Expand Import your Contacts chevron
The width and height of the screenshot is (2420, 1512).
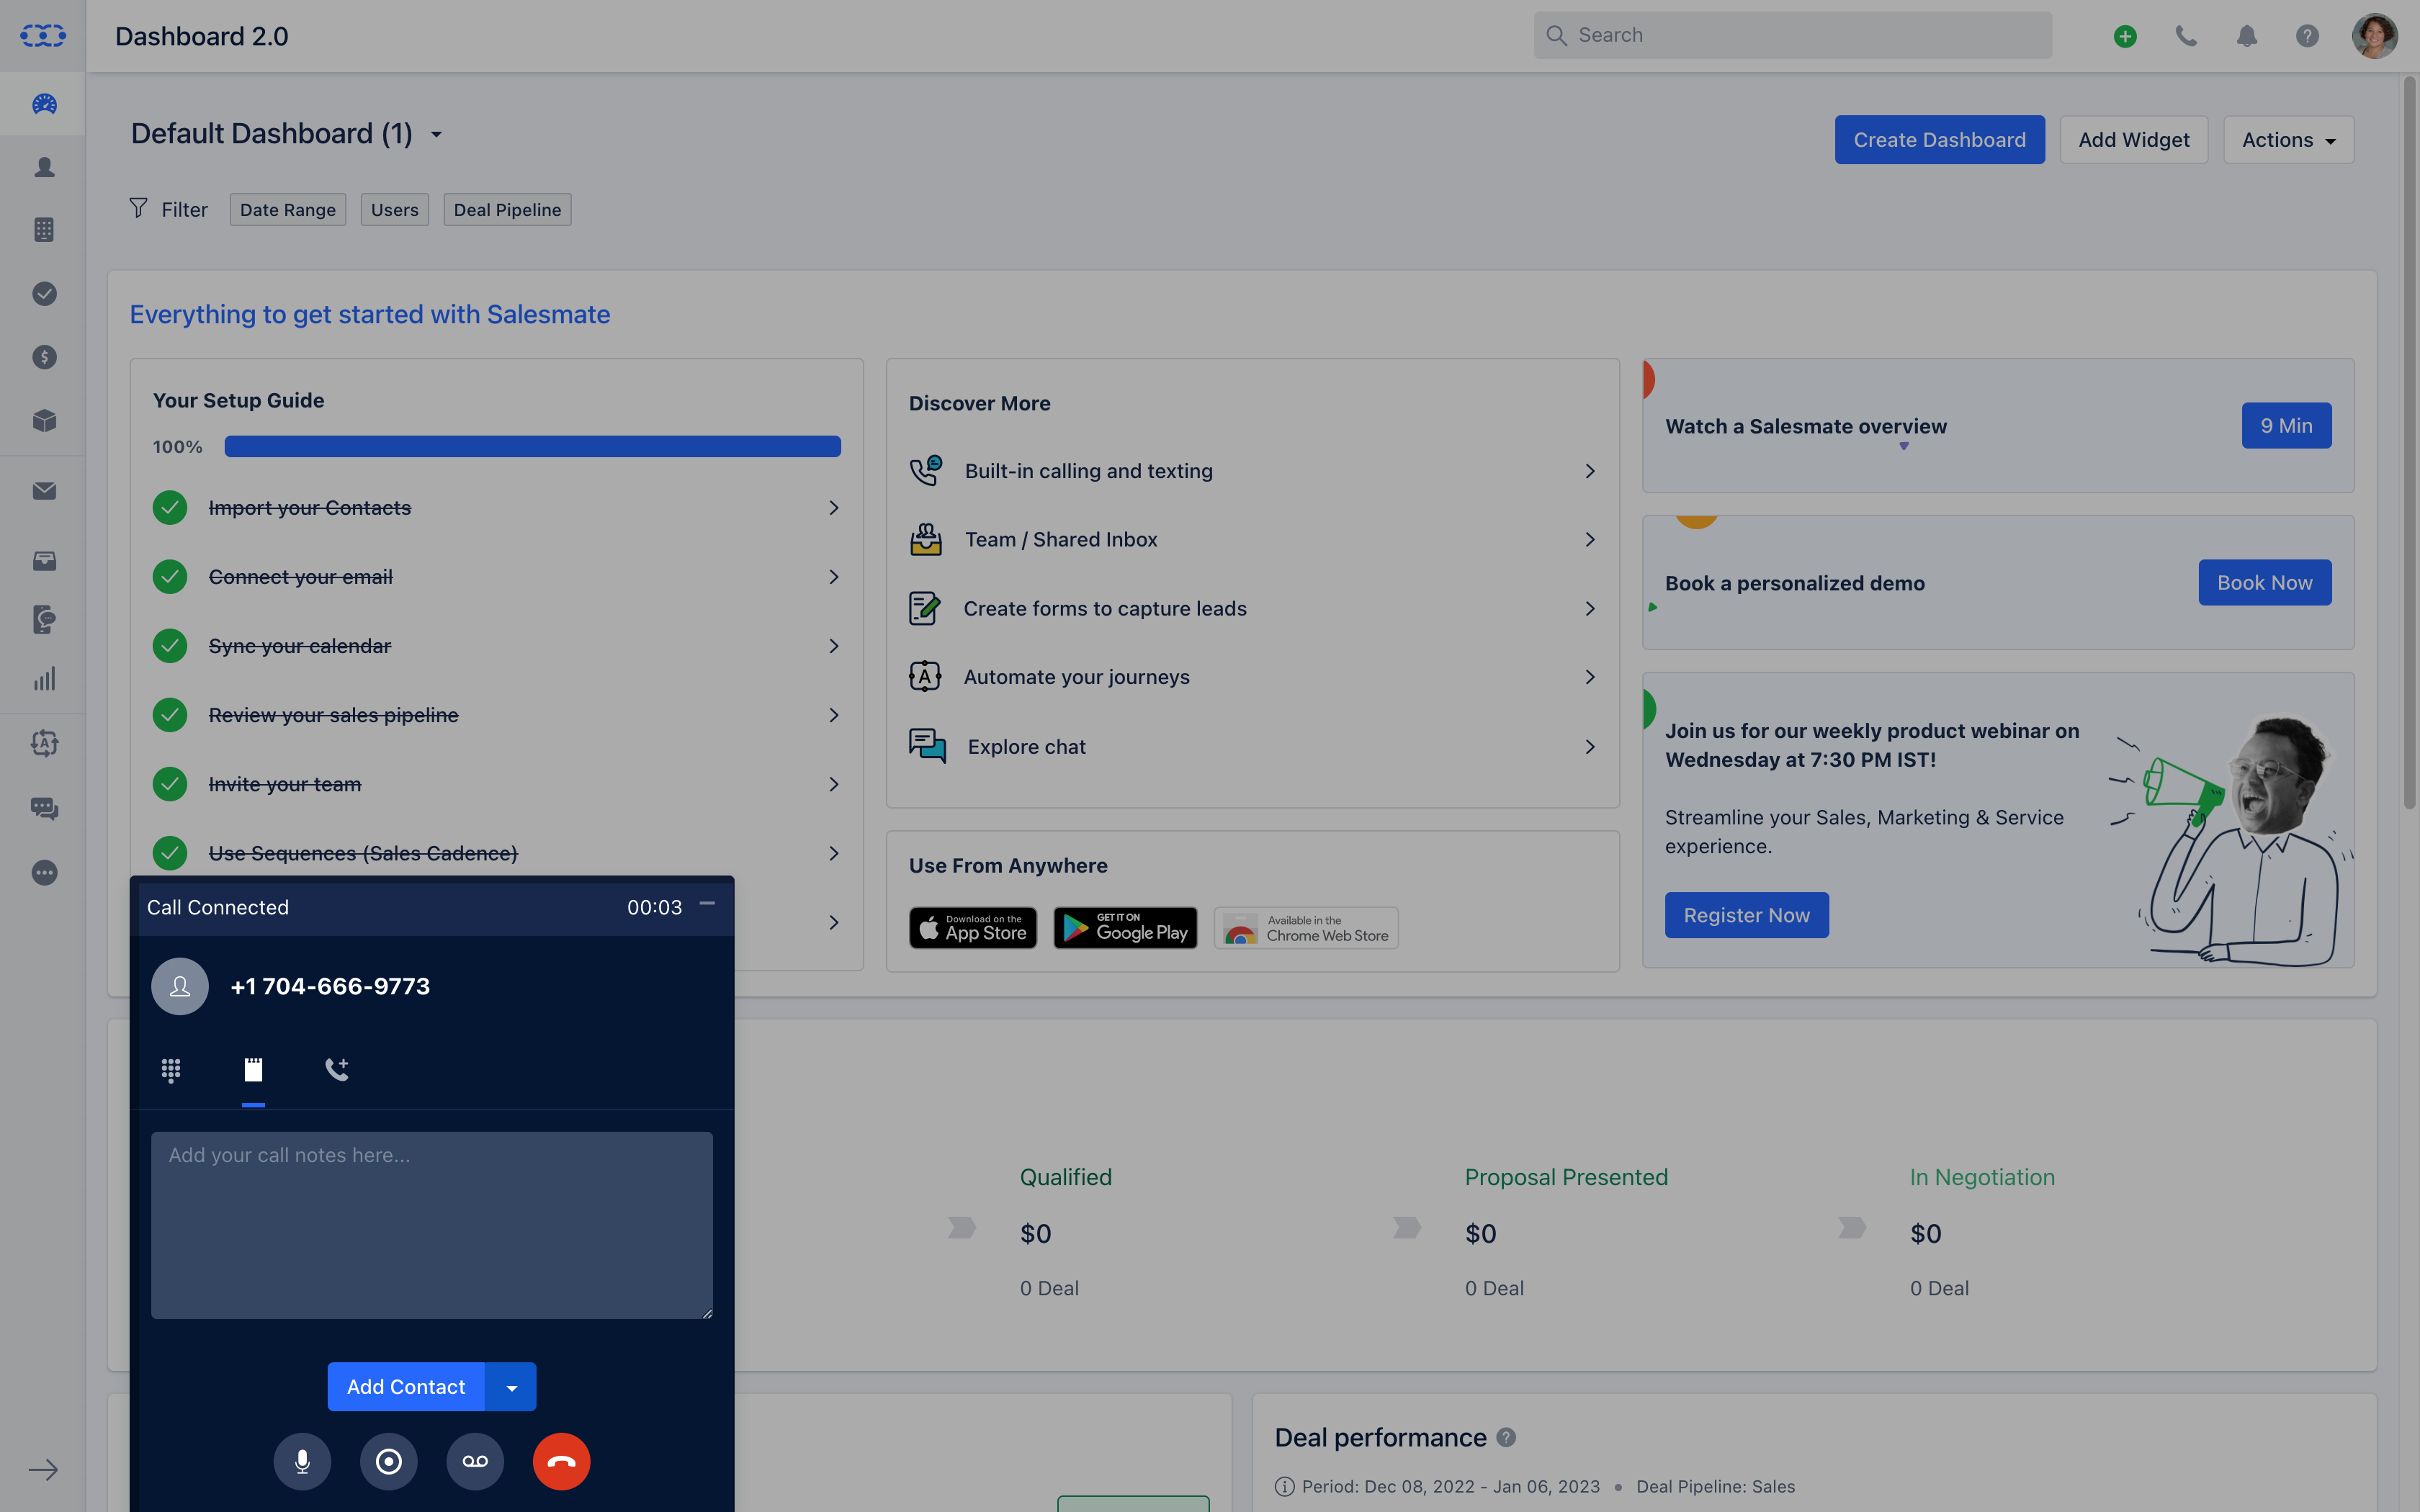tap(834, 508)
